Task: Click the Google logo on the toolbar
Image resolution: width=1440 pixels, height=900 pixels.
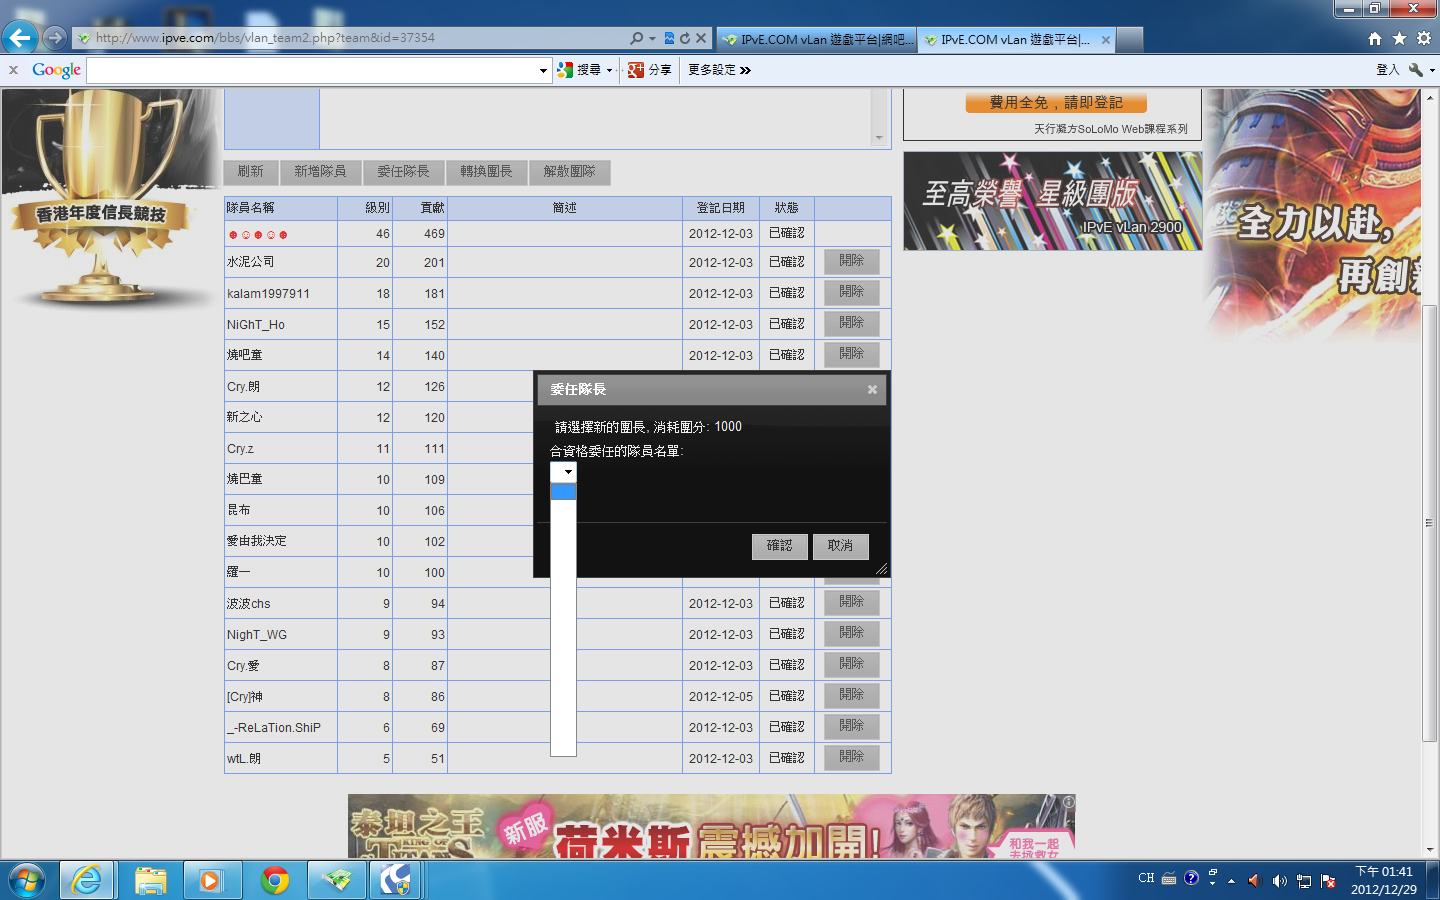Action: click(x=56, y=70)
